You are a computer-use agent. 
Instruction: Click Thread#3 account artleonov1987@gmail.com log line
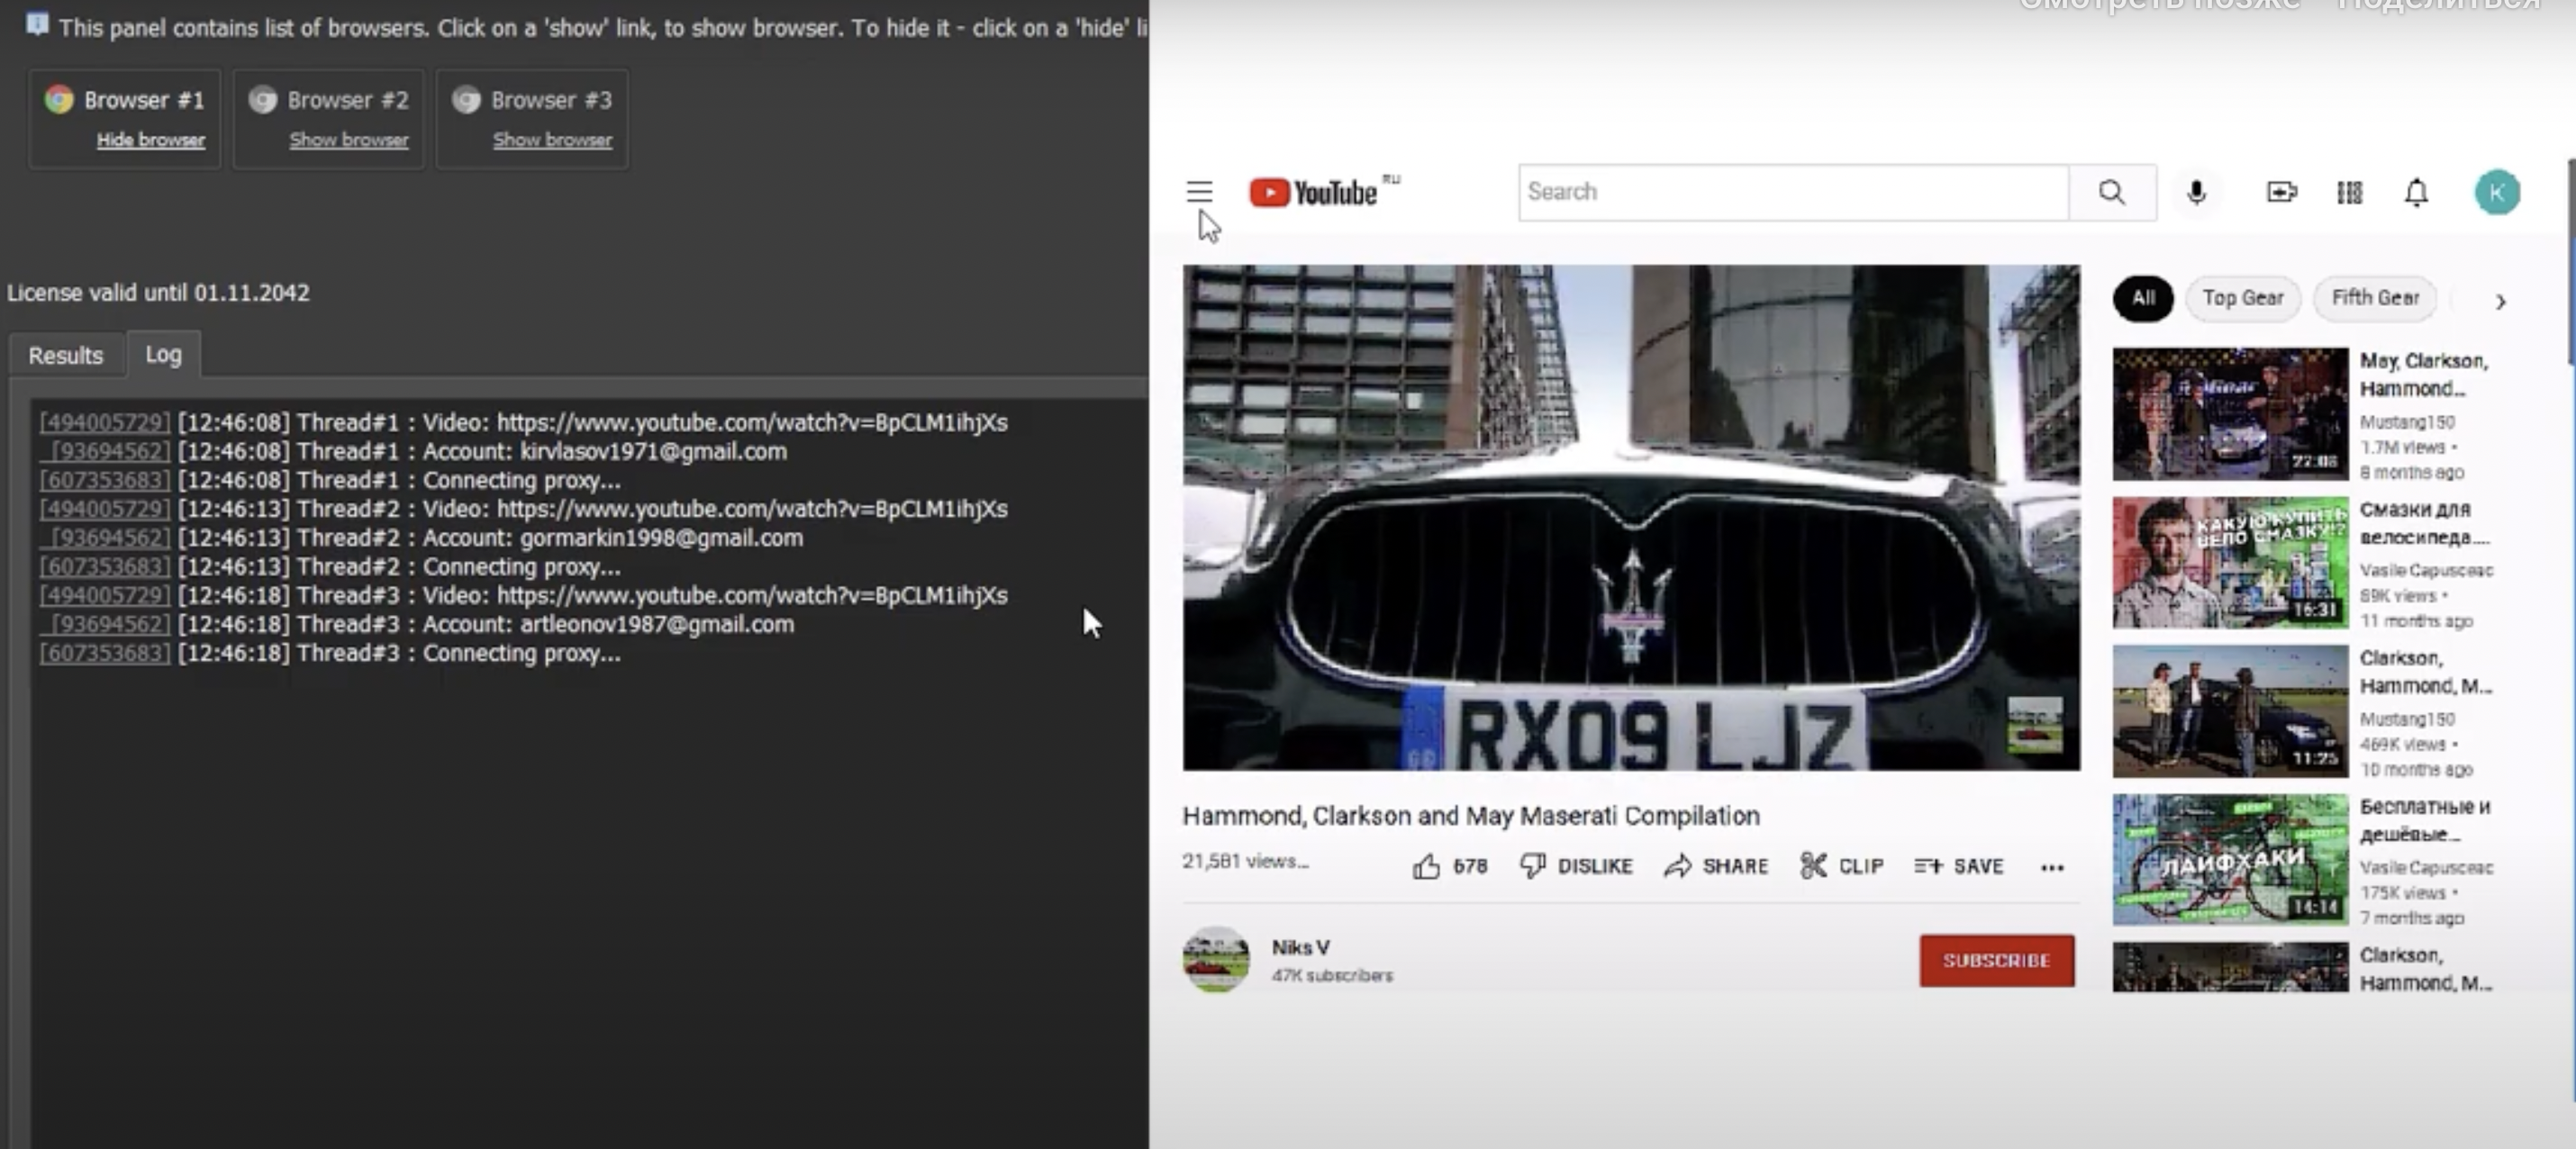(417, 624)
